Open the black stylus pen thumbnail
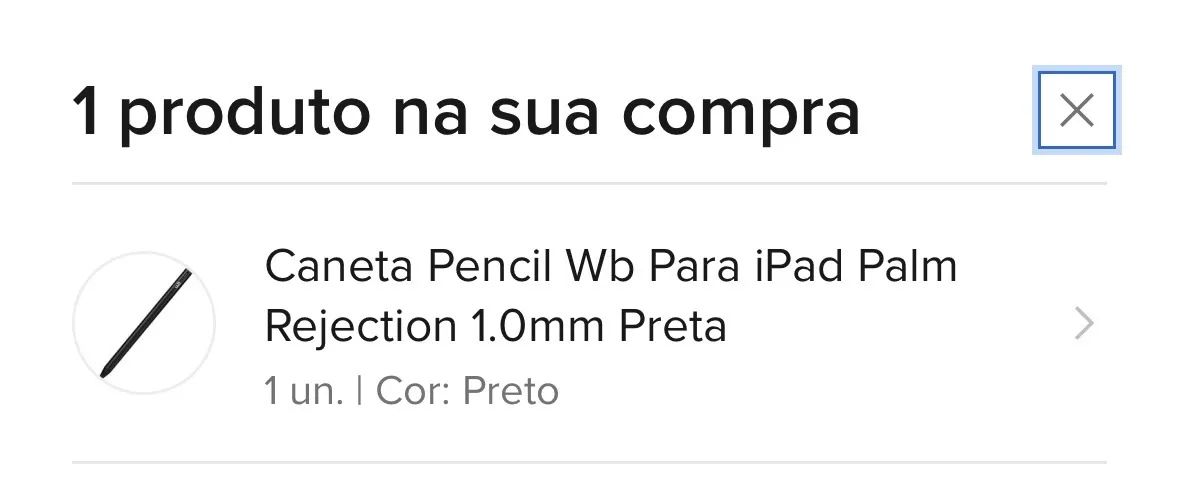This screenshot has width=1179, height=479. click(144, 323)
